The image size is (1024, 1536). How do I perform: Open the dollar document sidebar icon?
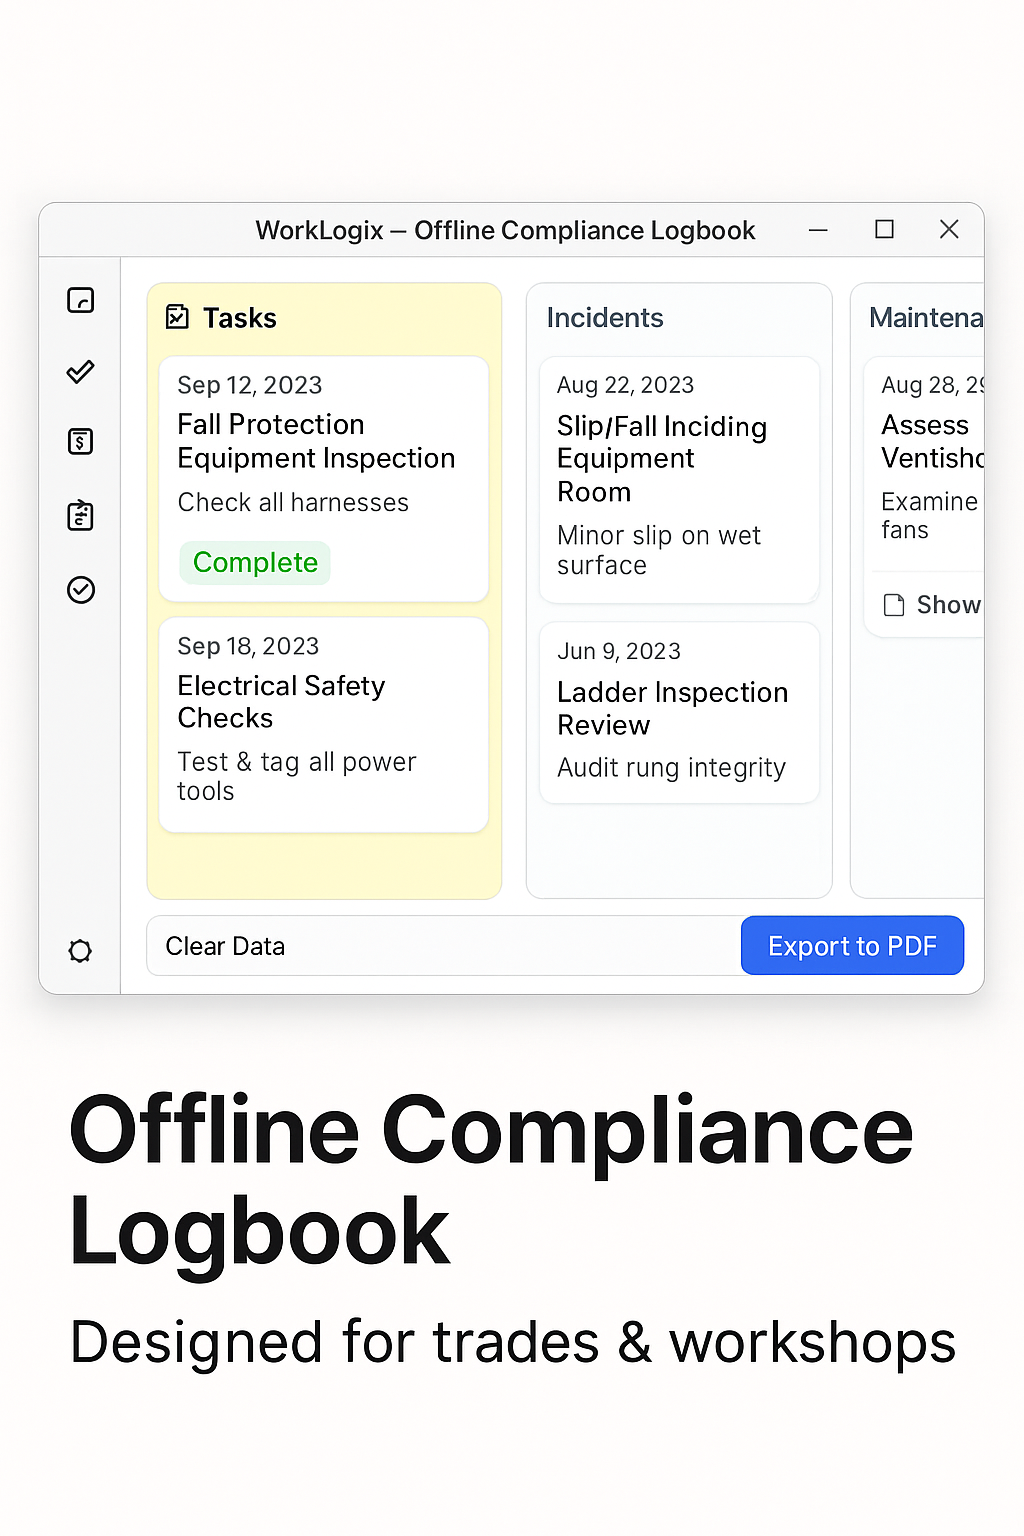pos(81,441)
